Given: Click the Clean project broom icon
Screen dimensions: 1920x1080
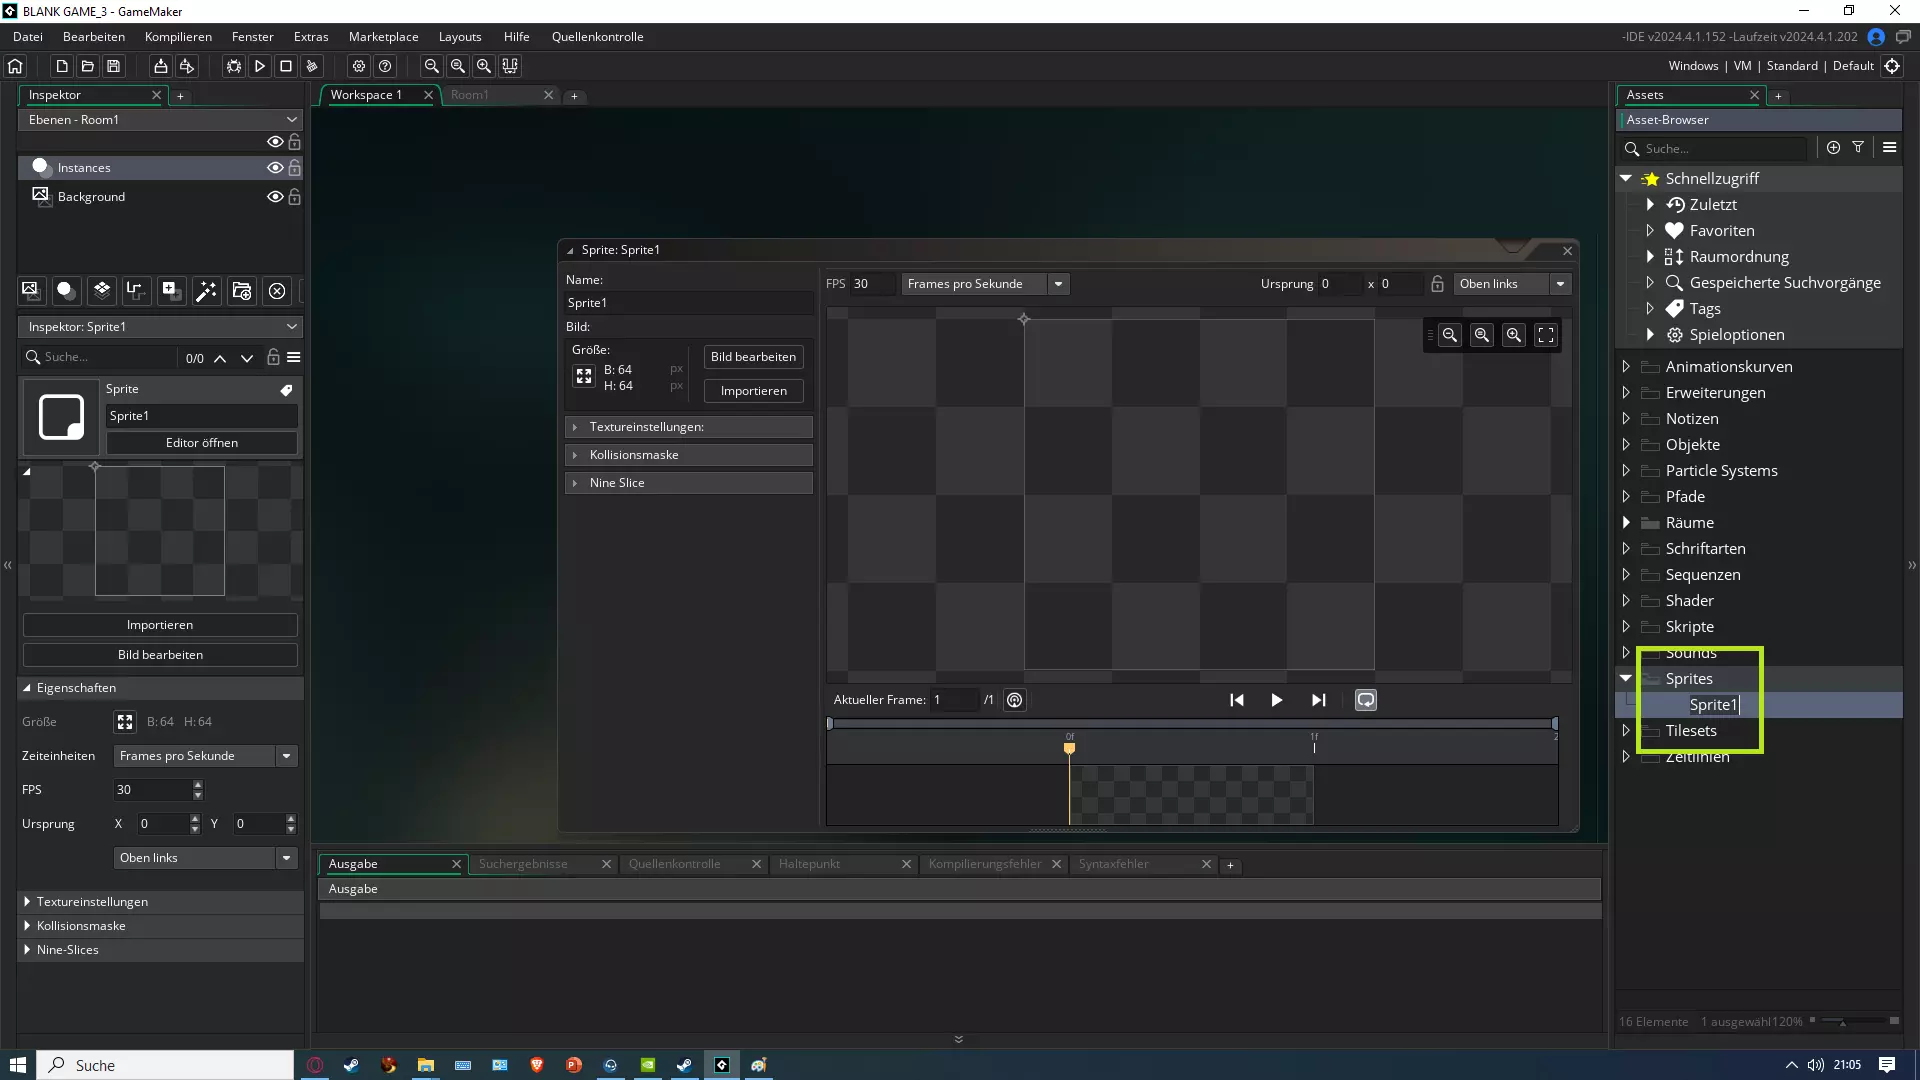Looking at the screenshot, I should [x=312, y=66].
